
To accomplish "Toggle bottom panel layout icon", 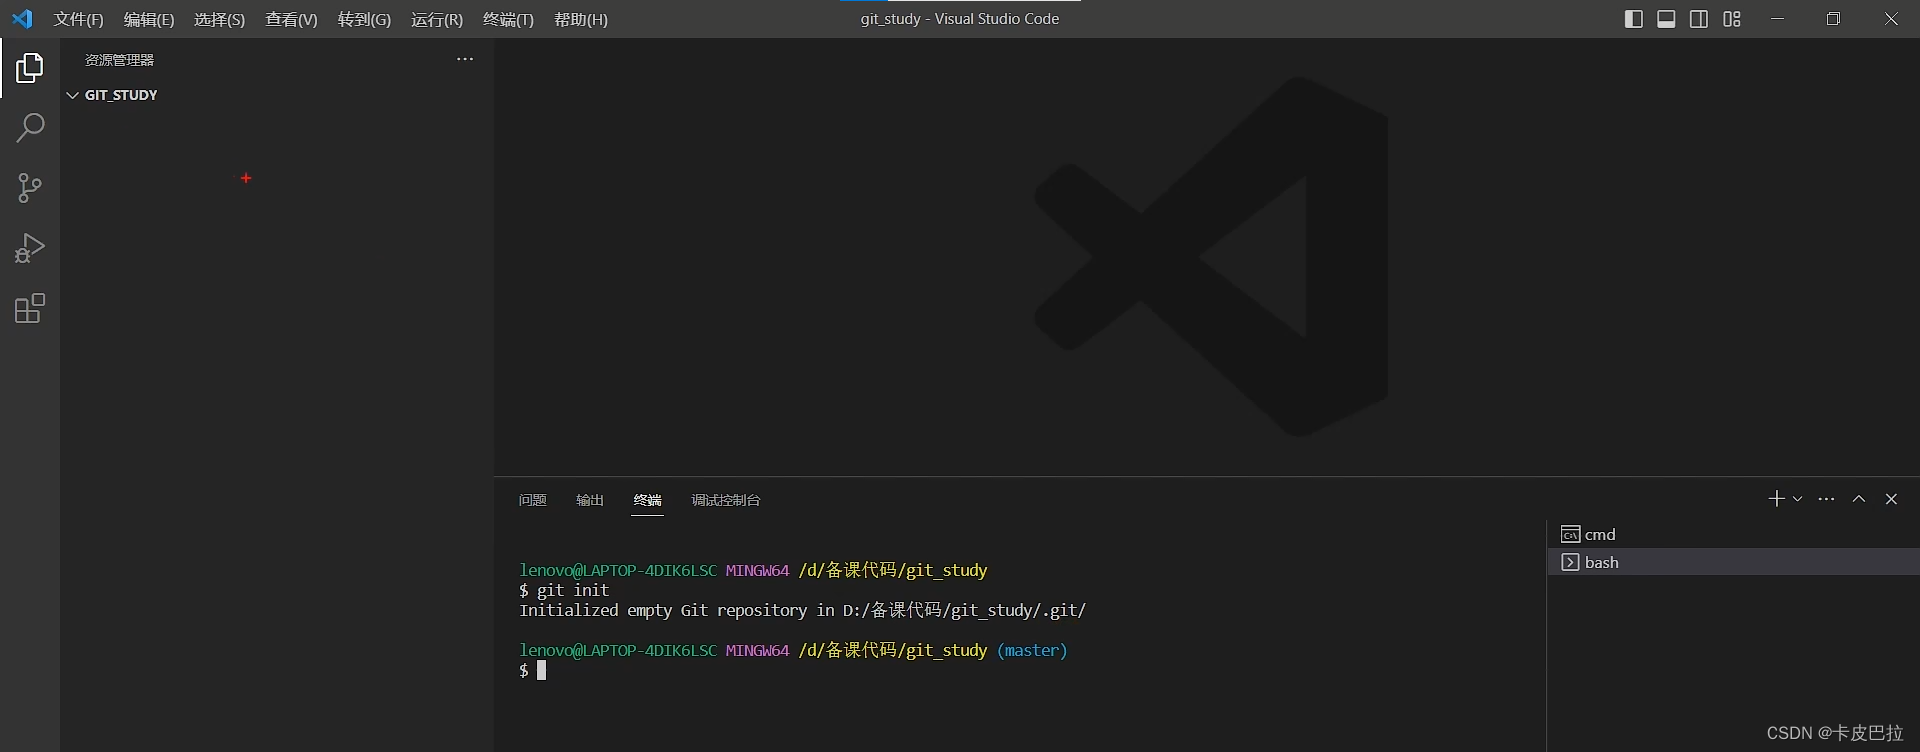I will (1666, 19).
